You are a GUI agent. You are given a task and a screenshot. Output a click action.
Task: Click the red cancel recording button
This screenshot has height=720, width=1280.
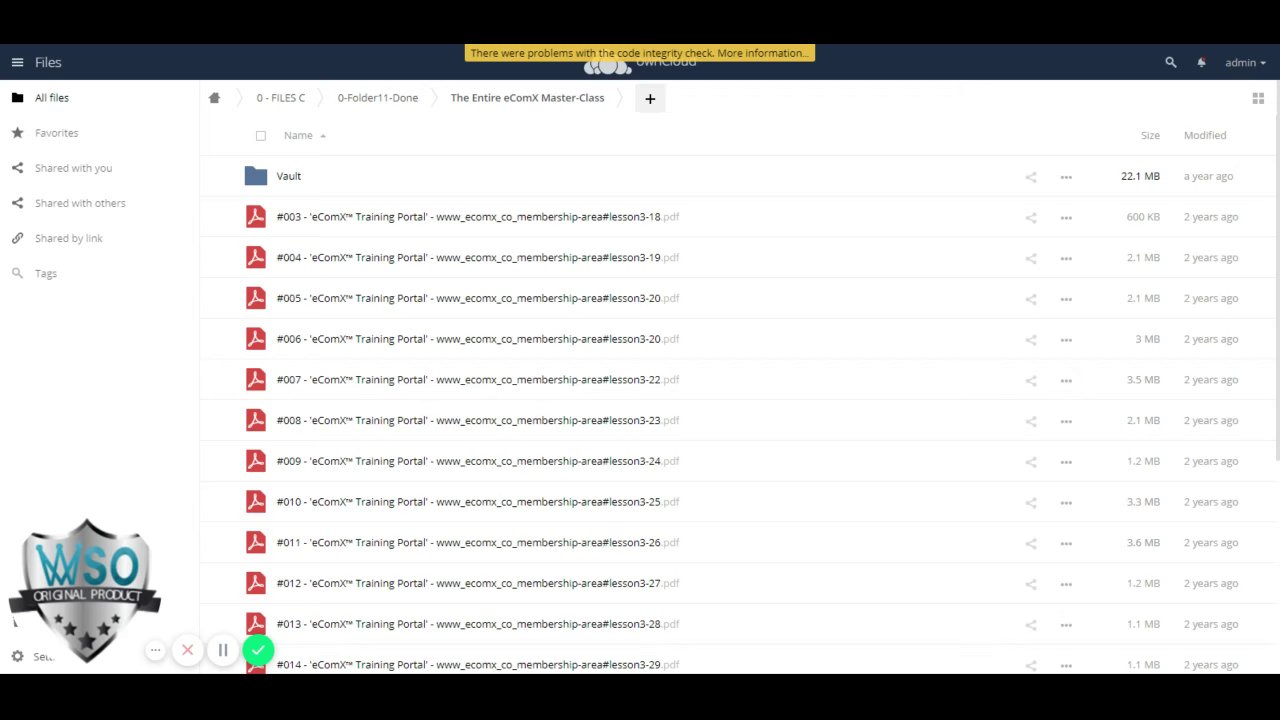click(x=187, y=650)
